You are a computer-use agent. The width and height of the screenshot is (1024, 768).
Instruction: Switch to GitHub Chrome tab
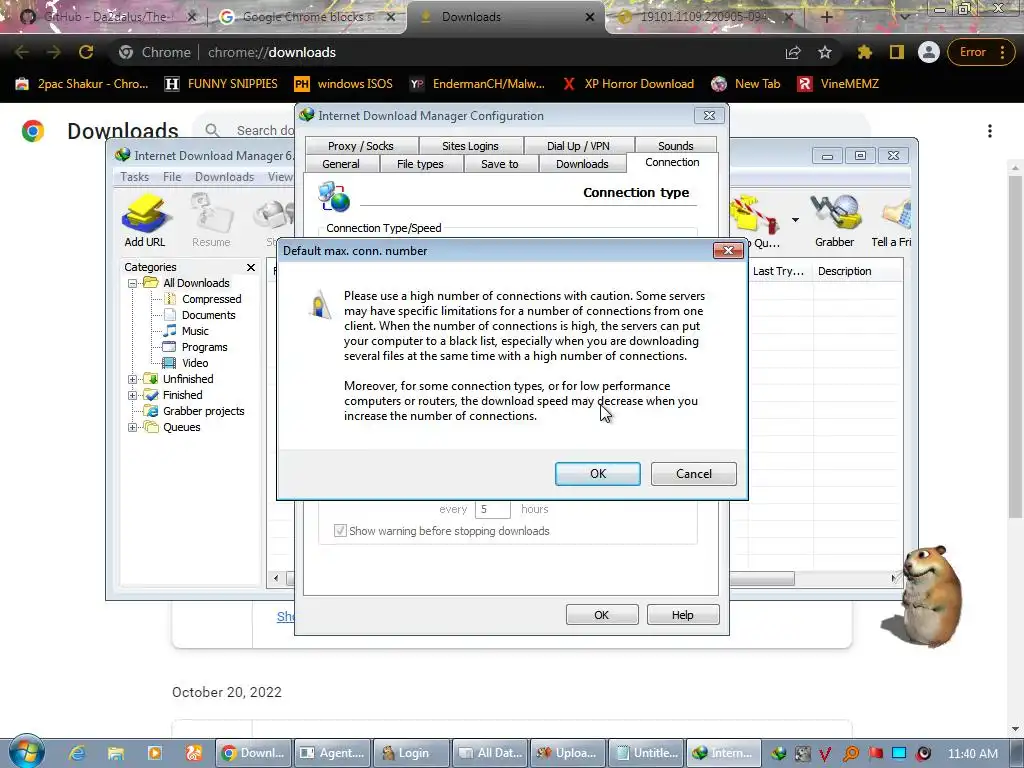(106, 17)
